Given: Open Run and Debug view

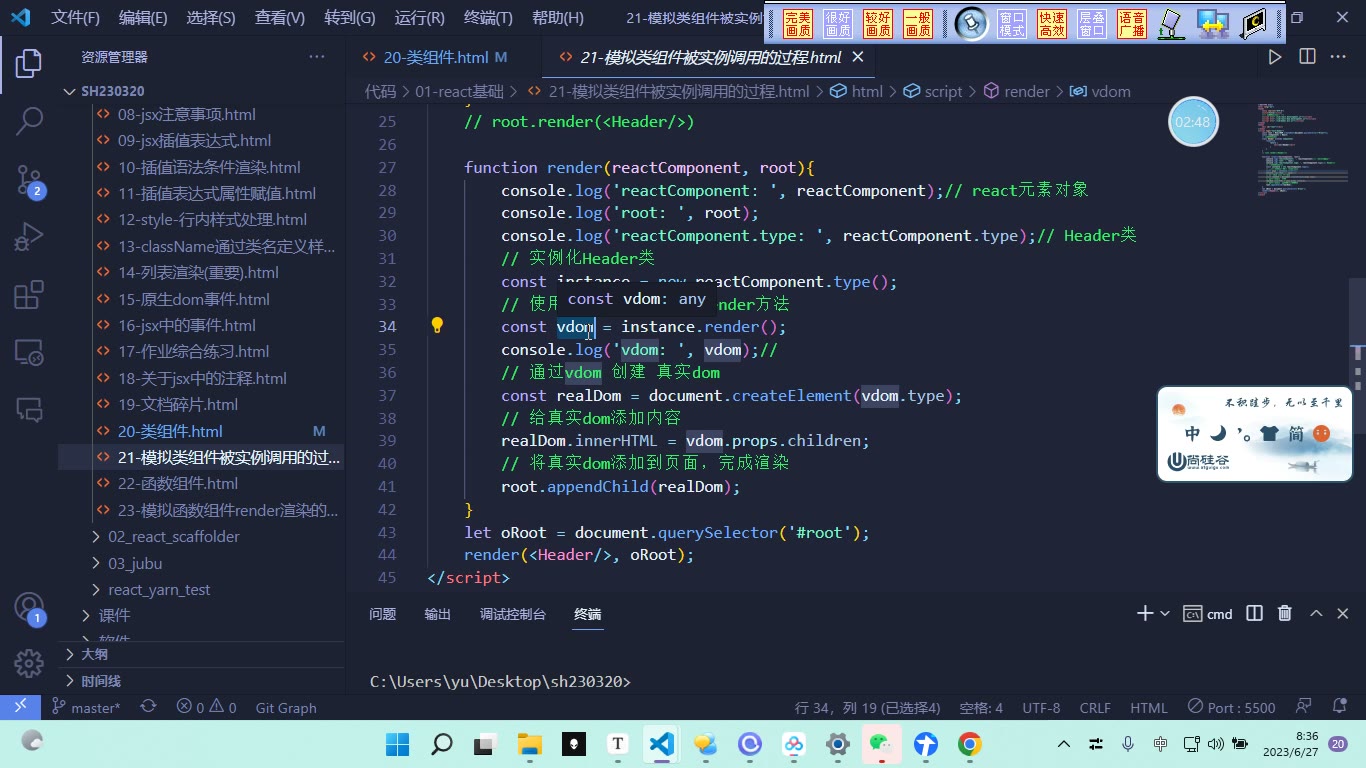Looking at the screenshot, I should click(29, 238).
